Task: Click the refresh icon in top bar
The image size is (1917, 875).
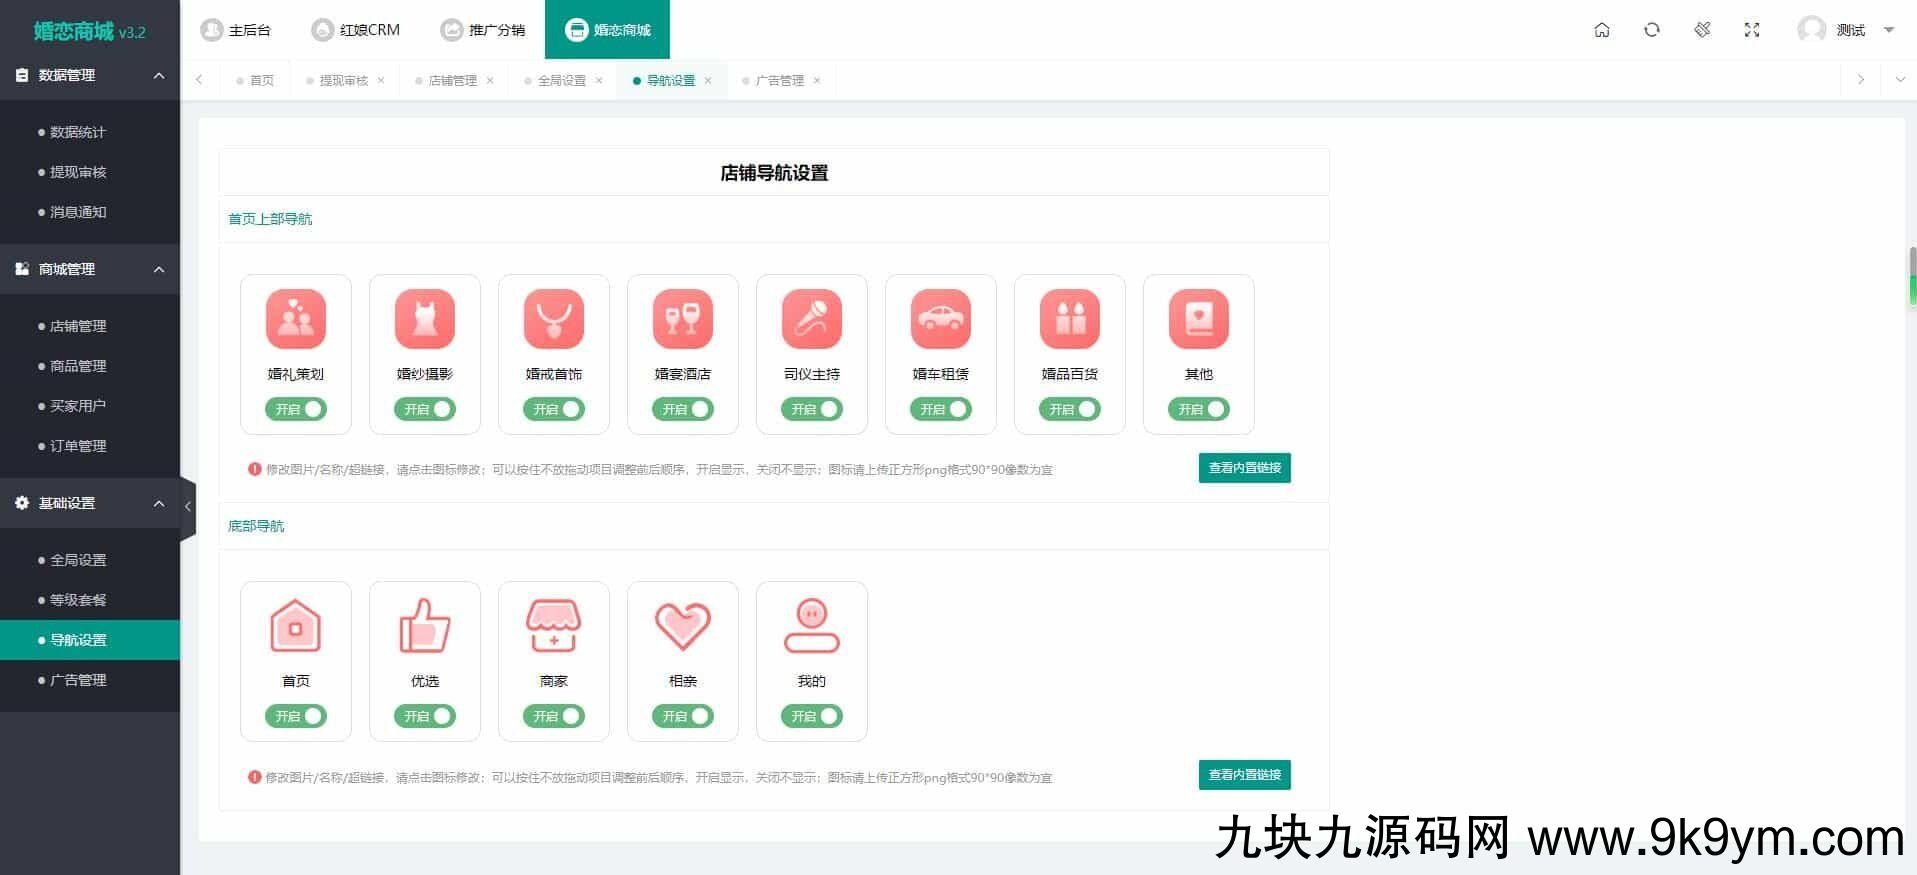Action: (1651, 30)
